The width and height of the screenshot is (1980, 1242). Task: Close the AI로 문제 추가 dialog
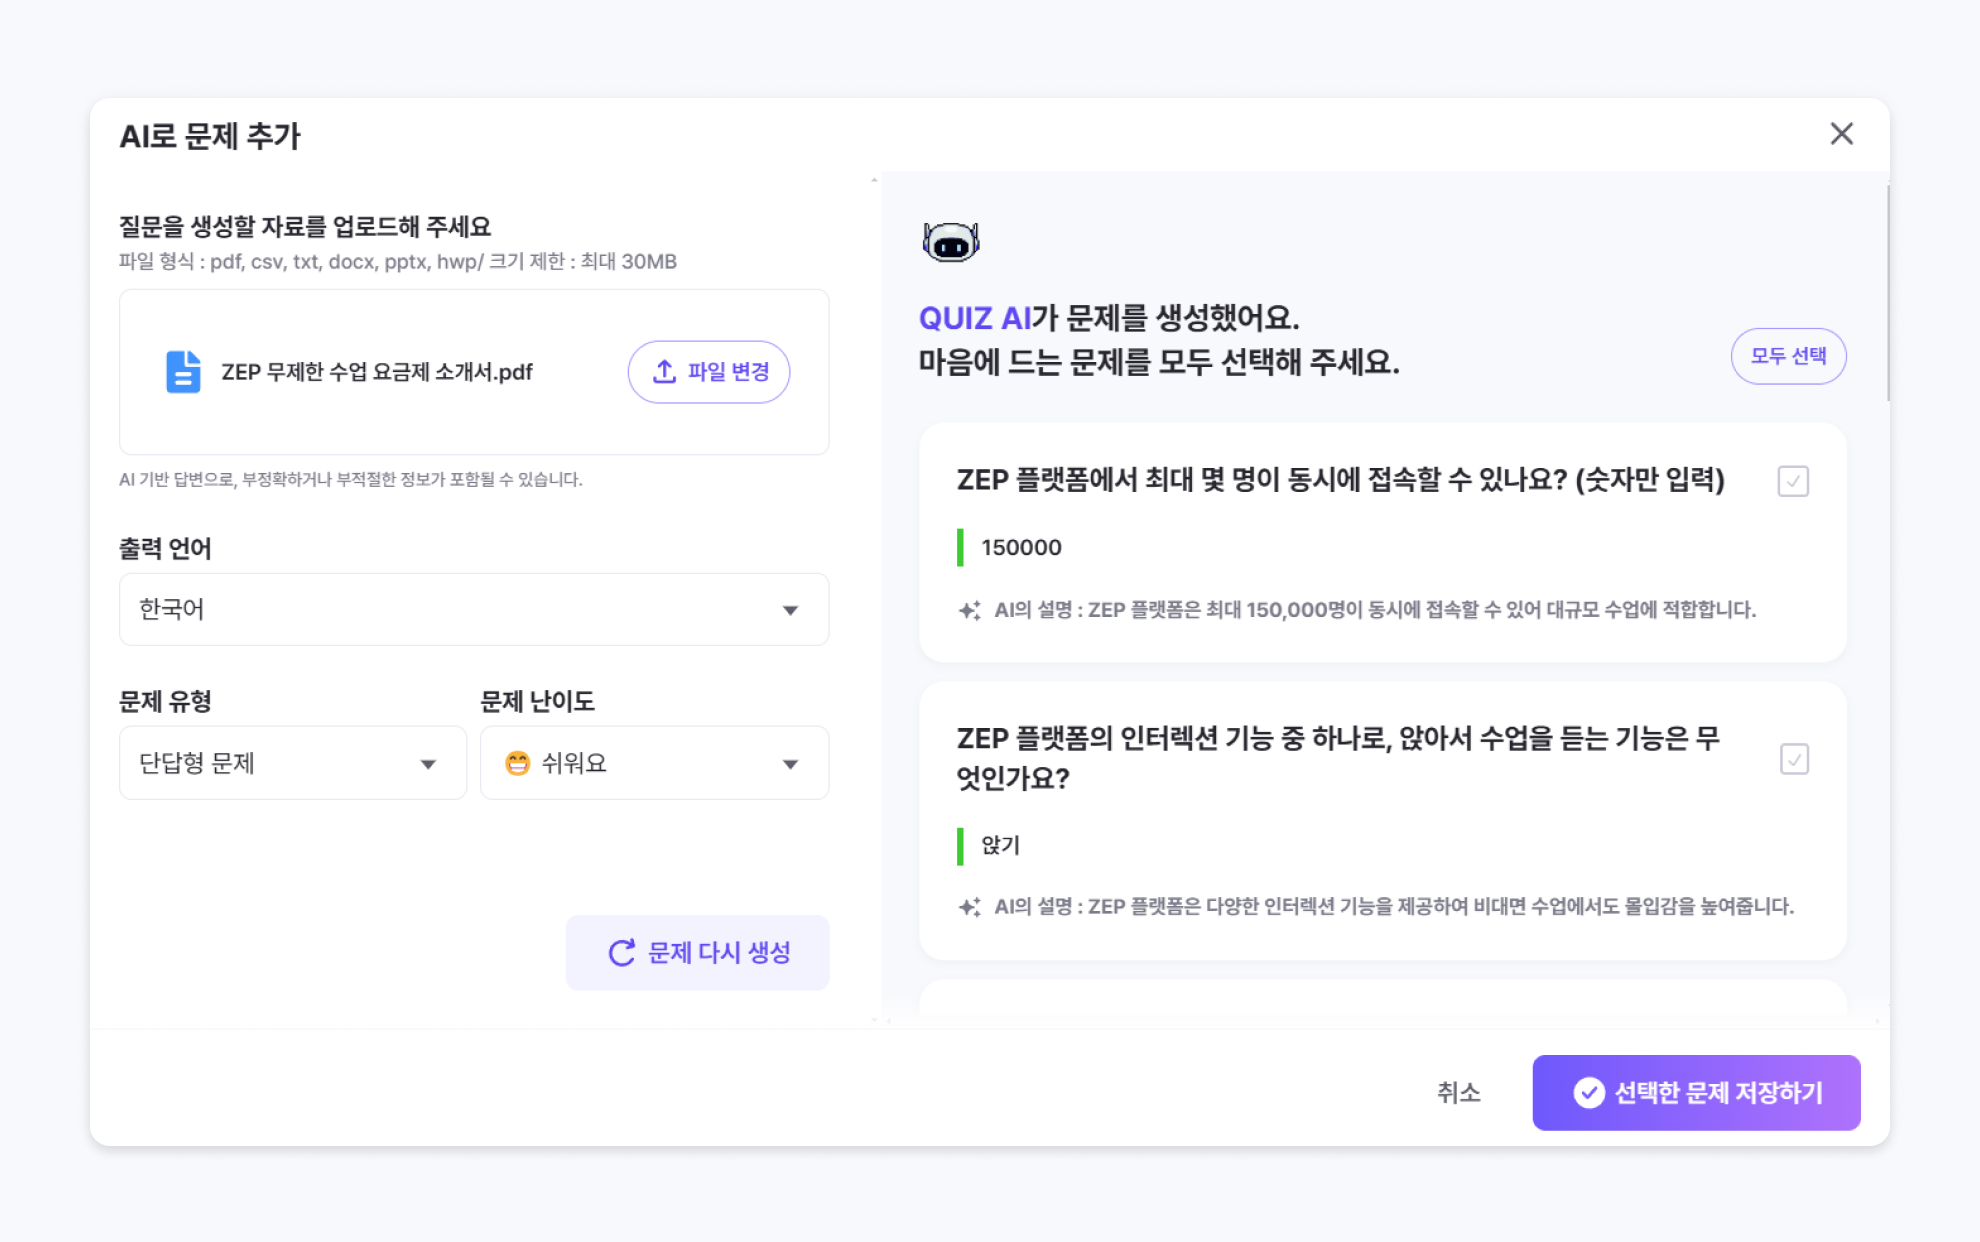(x=1841, y=134)
